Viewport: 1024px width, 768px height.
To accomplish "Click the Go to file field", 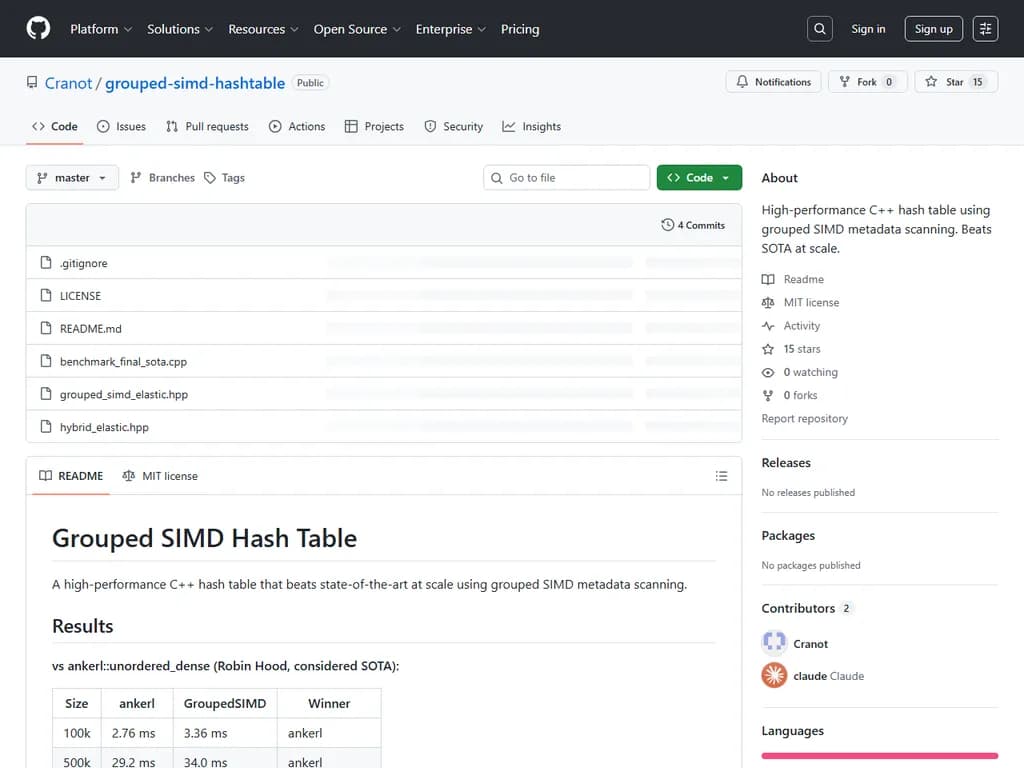I will (x=566, y=176).
